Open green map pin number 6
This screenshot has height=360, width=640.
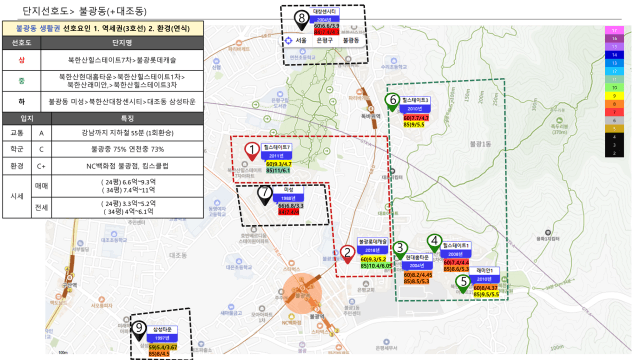[x=392, y=102]
